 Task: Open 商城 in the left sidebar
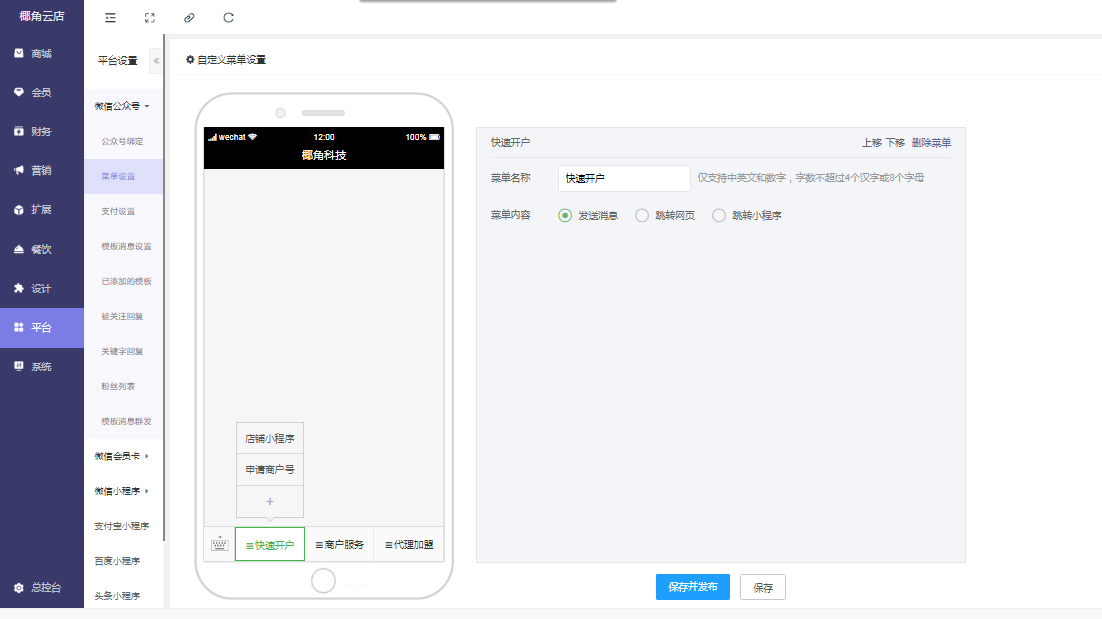[x=41, y=53]
